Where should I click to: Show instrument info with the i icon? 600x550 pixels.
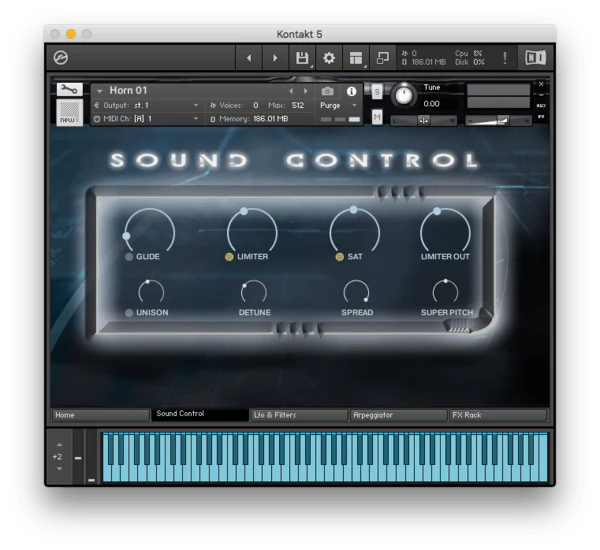pyautogui.click(x=351, y=91)
